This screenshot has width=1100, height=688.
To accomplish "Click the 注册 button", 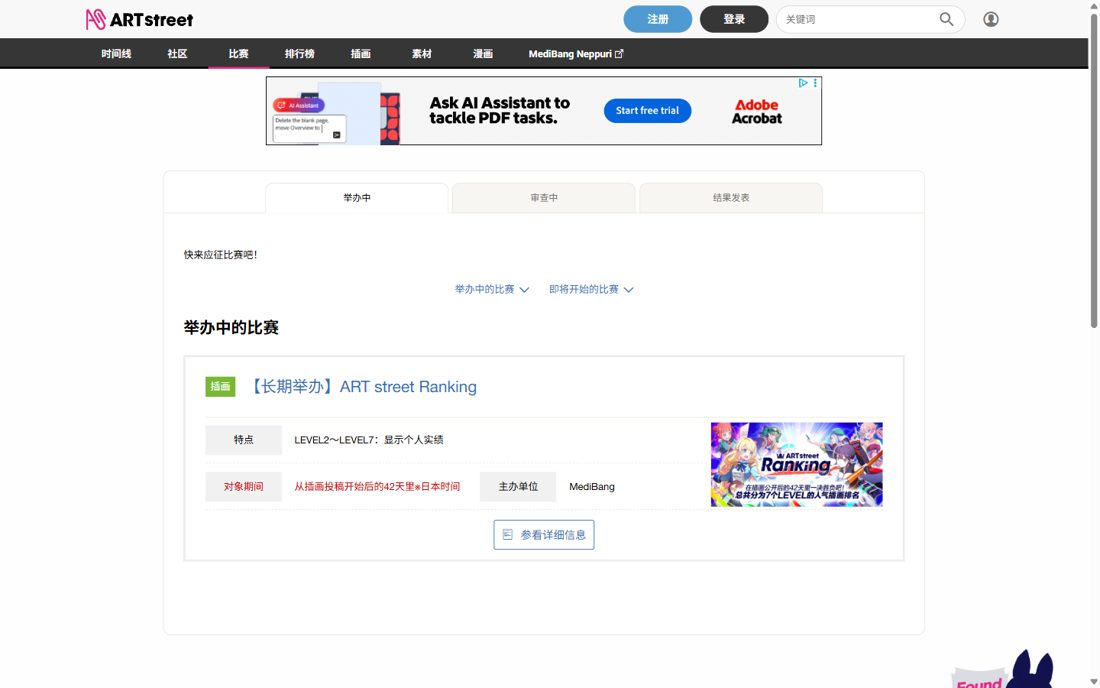I will pos(658,19).
